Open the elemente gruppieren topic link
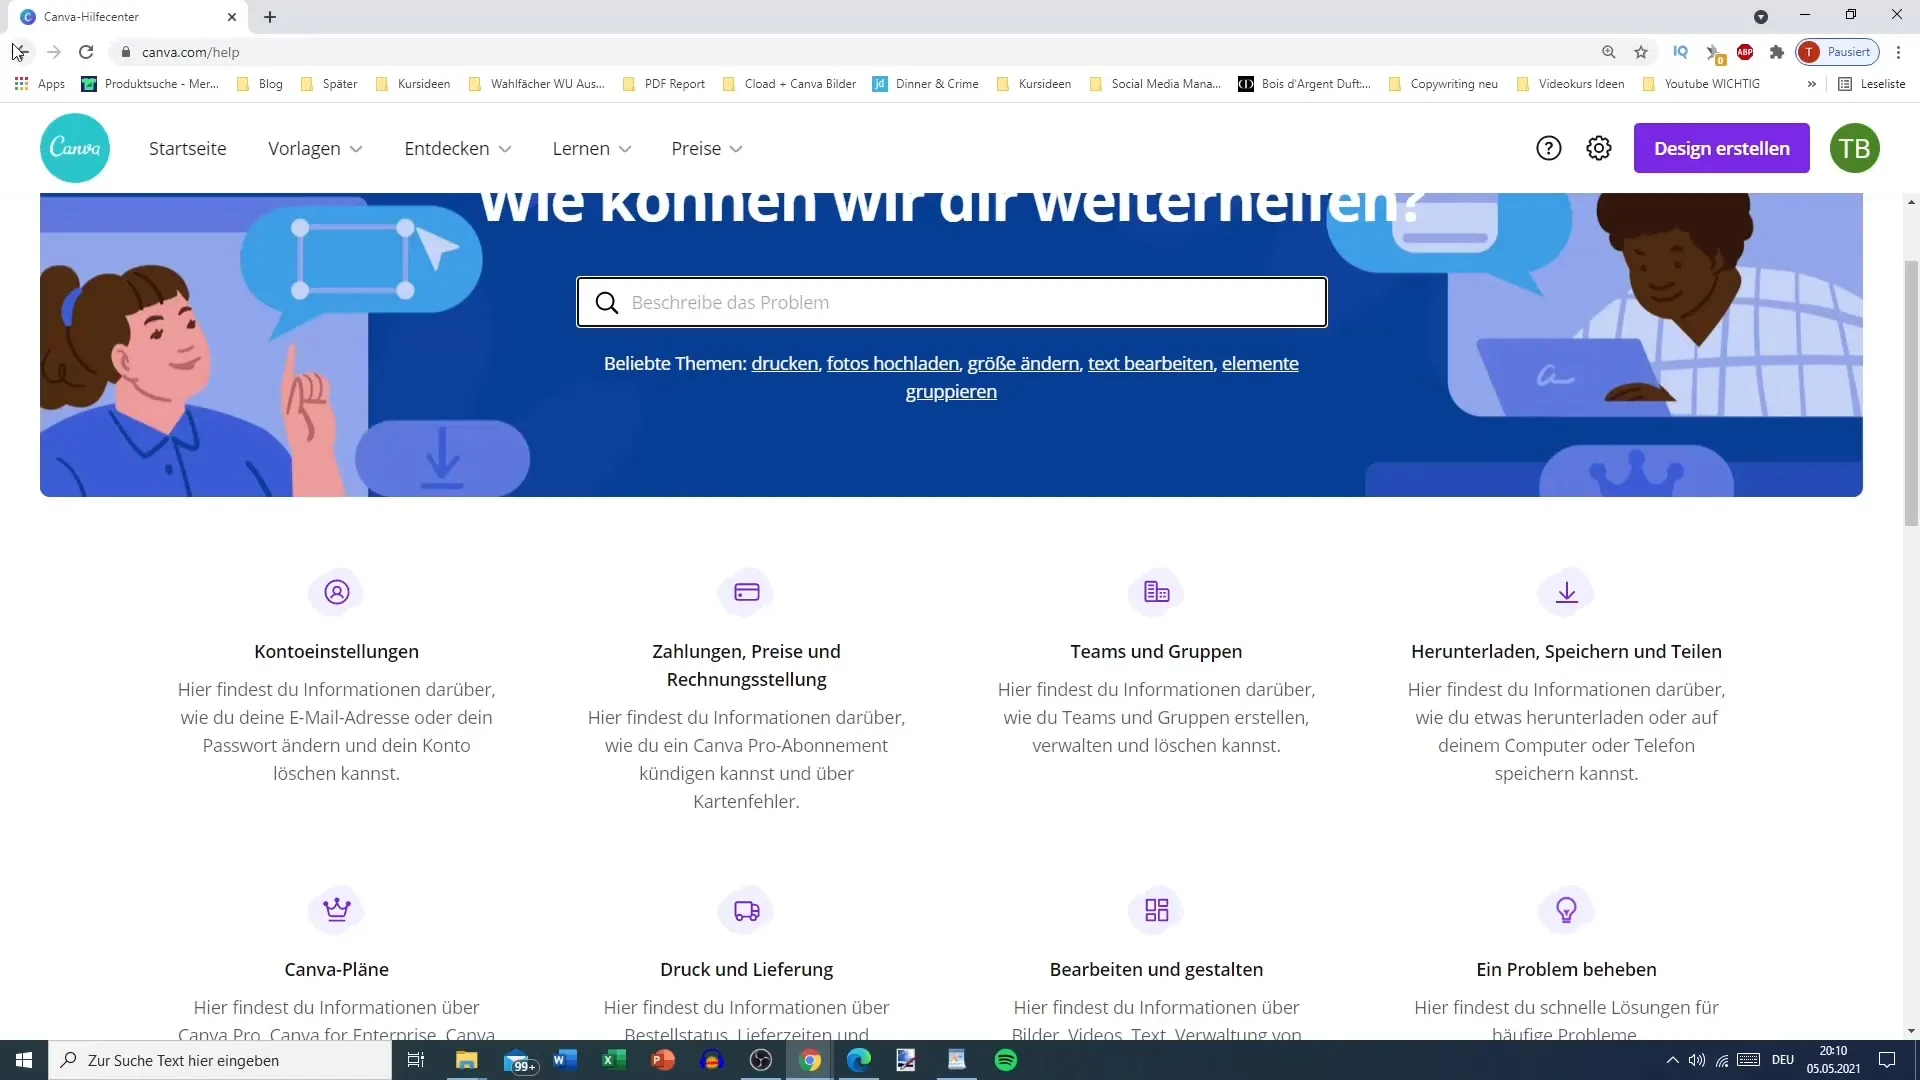 (1260, 364)
